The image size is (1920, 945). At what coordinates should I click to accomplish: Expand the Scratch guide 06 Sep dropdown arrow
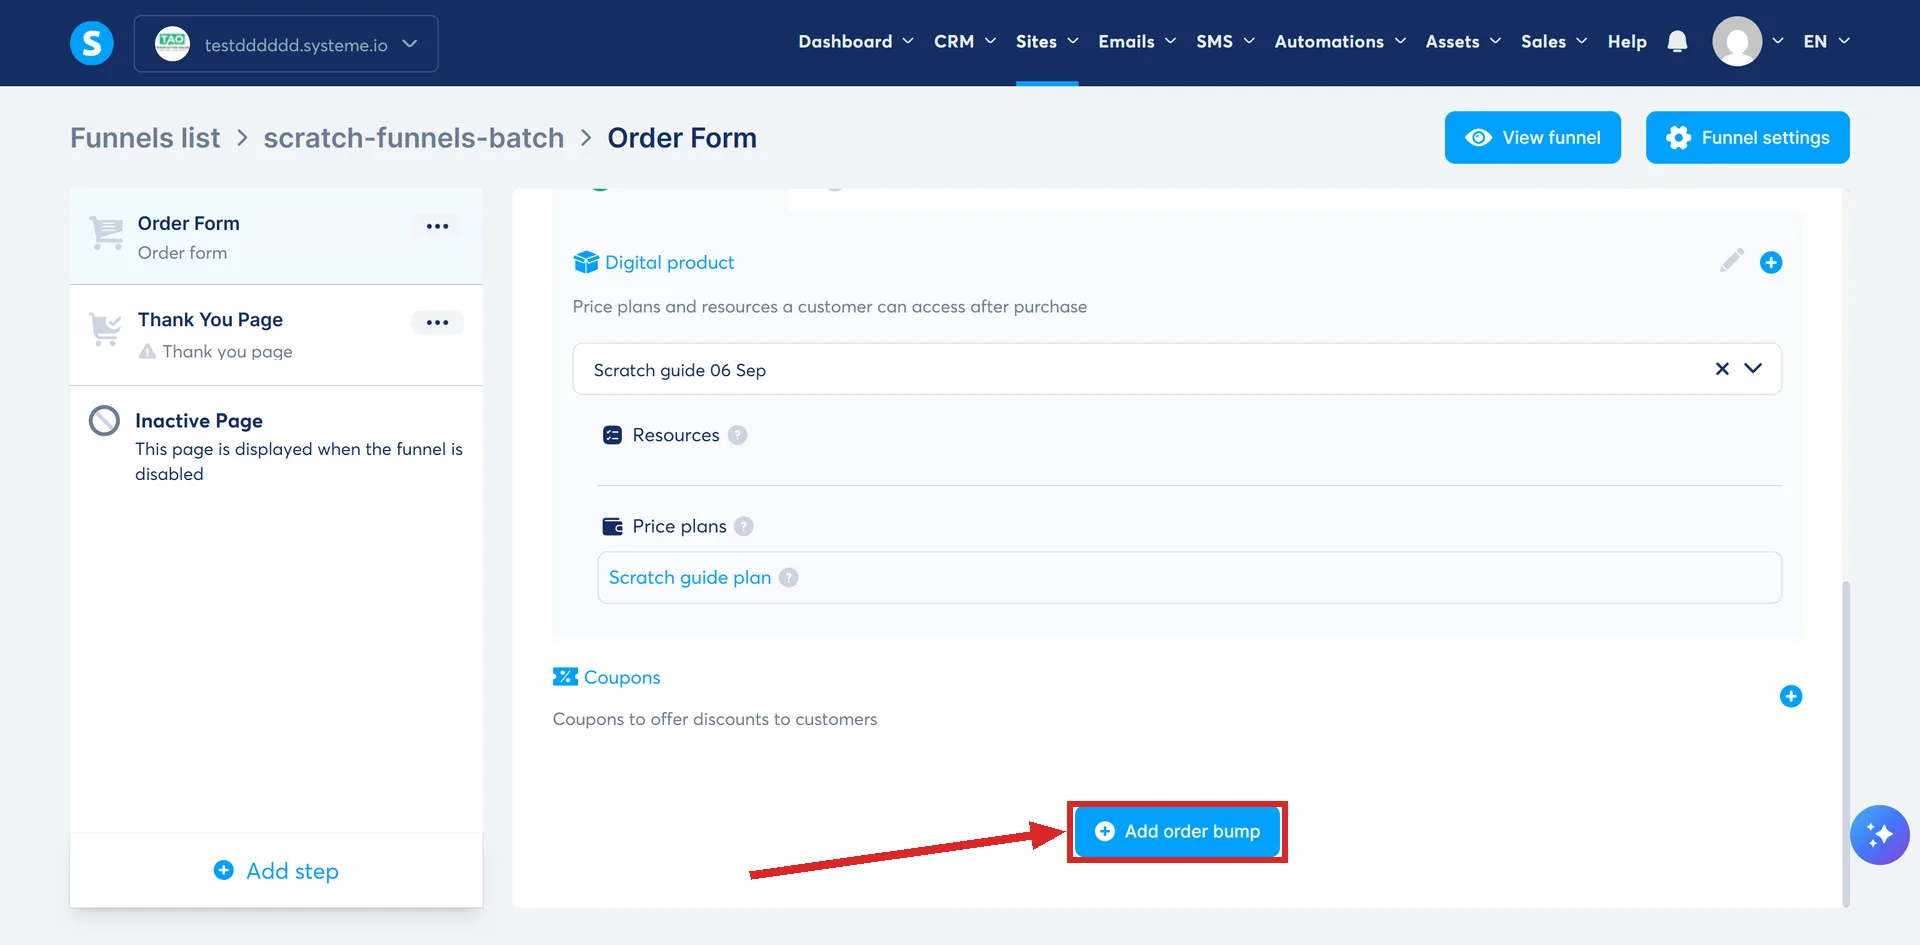pos(1753,369)
